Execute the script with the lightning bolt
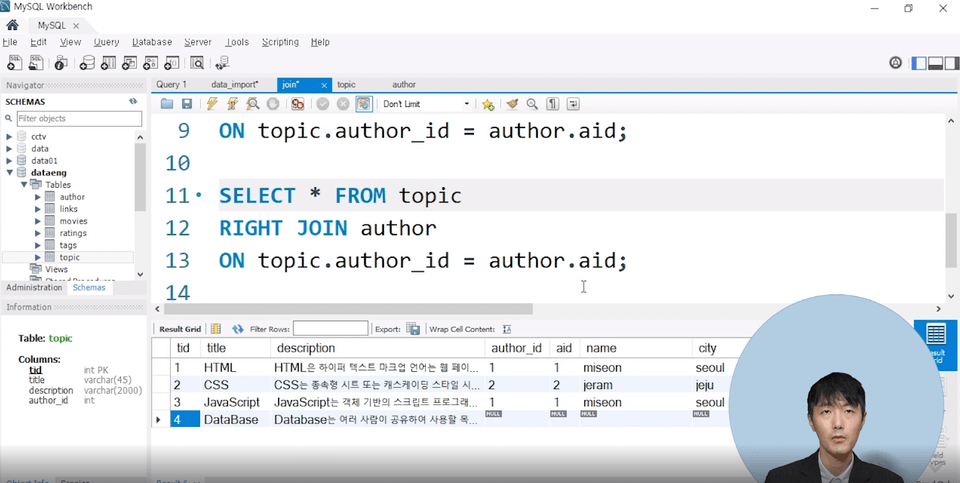The height and width of the screenshot is (483, 960). point(212,104)
